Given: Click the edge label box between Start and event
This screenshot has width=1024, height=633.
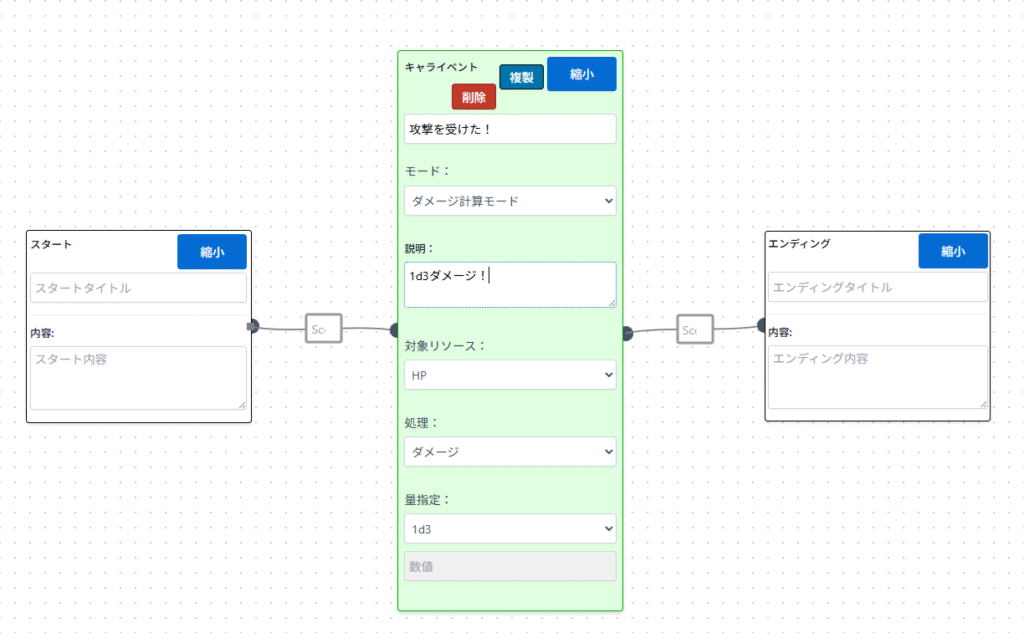Looking at the screenshot, I should click(x=324, y=328).
